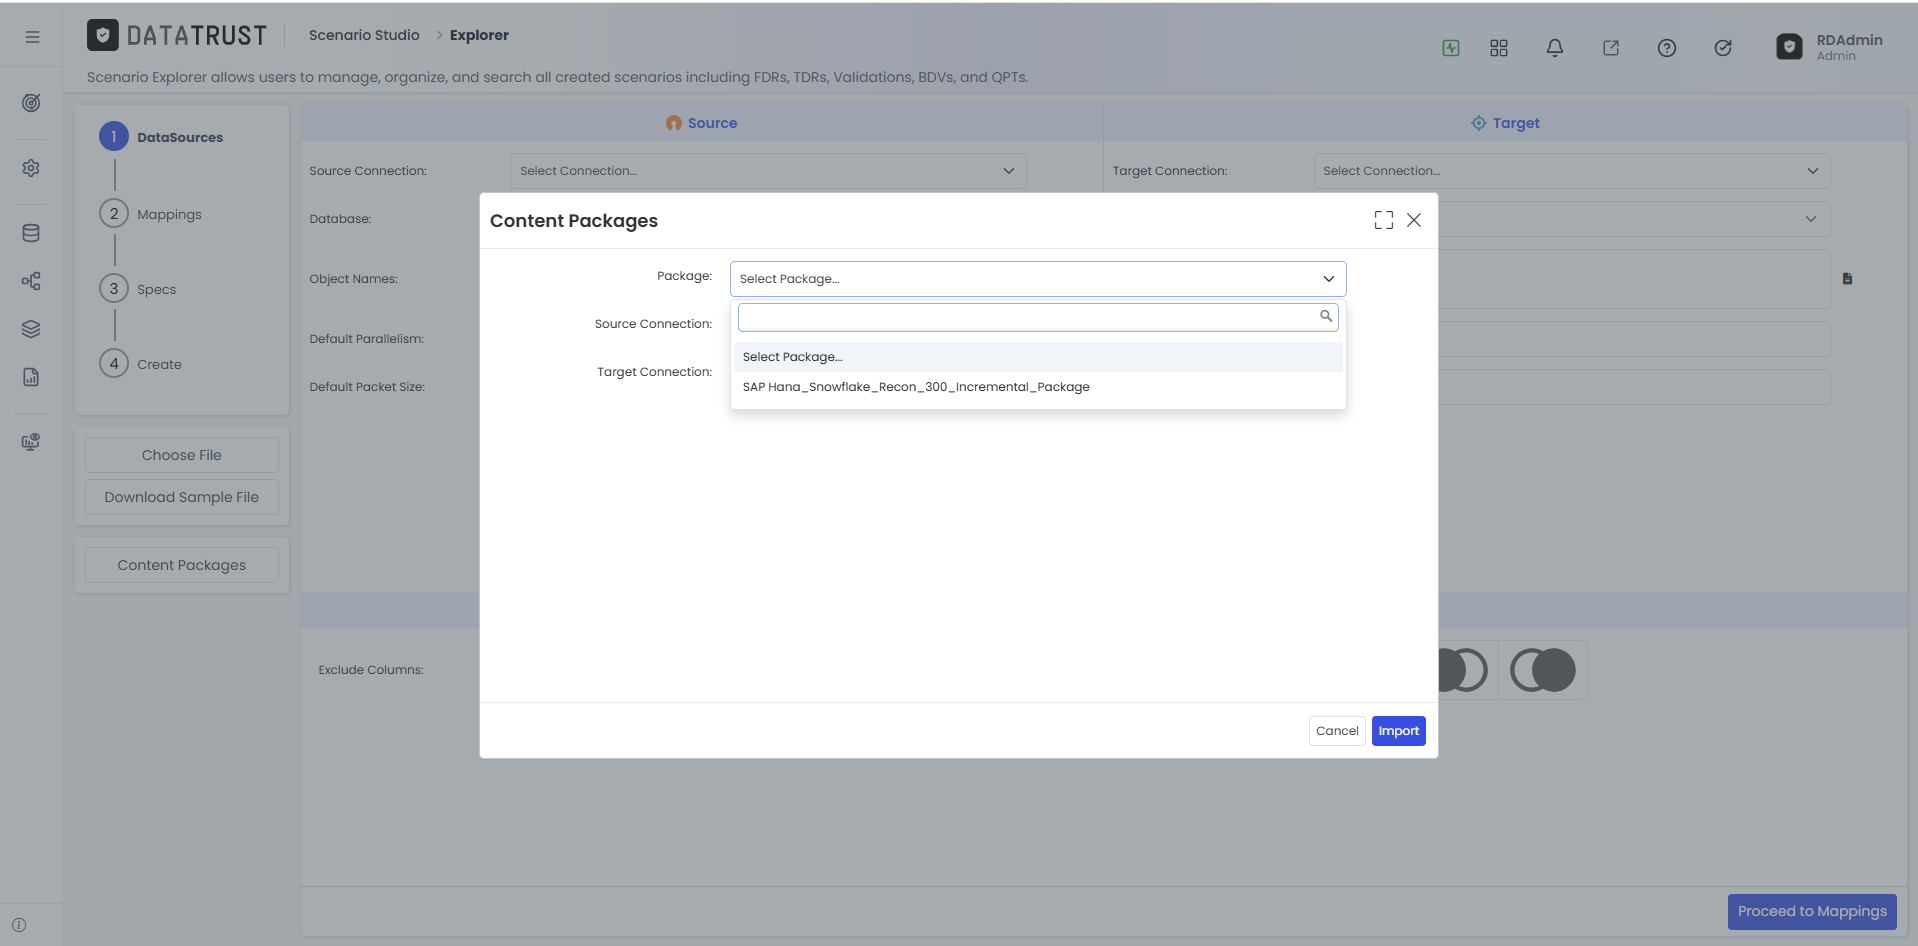Focus the package search input field
This screenshot has height=946, width=1918.
(1038, 317)
